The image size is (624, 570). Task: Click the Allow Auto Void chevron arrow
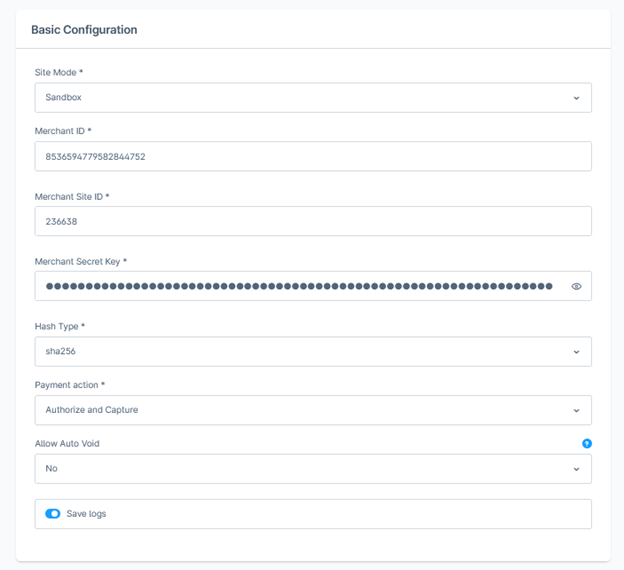coord(576,469)
